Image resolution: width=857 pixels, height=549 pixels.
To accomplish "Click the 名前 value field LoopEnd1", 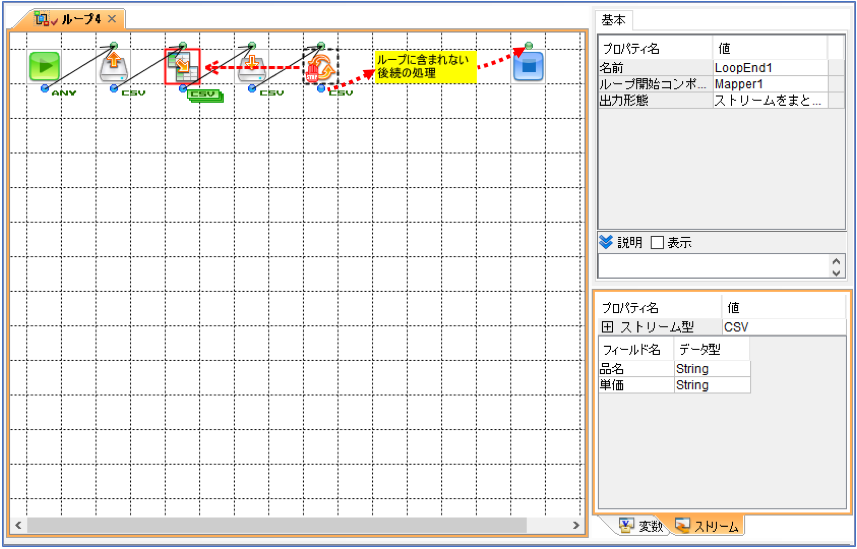I will click(x=771, y=68).
